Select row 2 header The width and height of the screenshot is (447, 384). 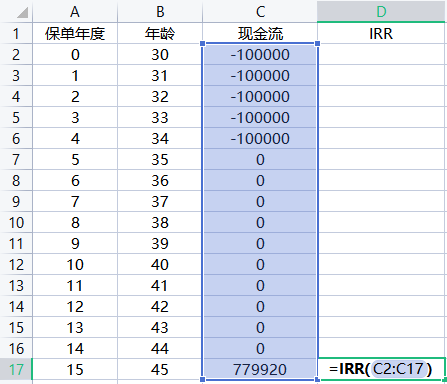point(16,54)
